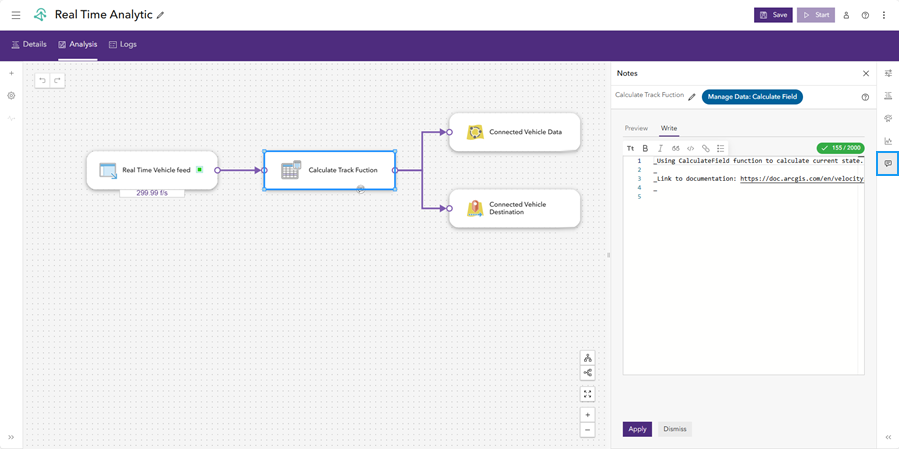Screen dimensions: 899x449
Task: Click the italic formatting icon
Action: tap(660, 148)
